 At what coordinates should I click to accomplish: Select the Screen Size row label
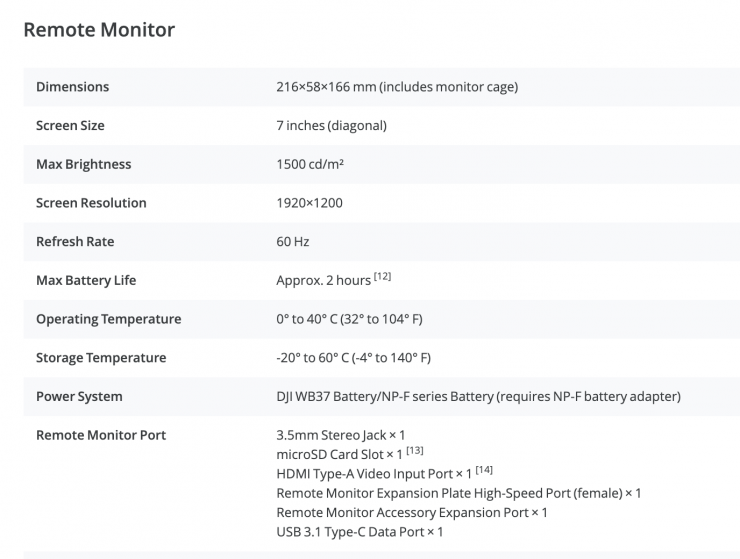[x=70, y=126]
